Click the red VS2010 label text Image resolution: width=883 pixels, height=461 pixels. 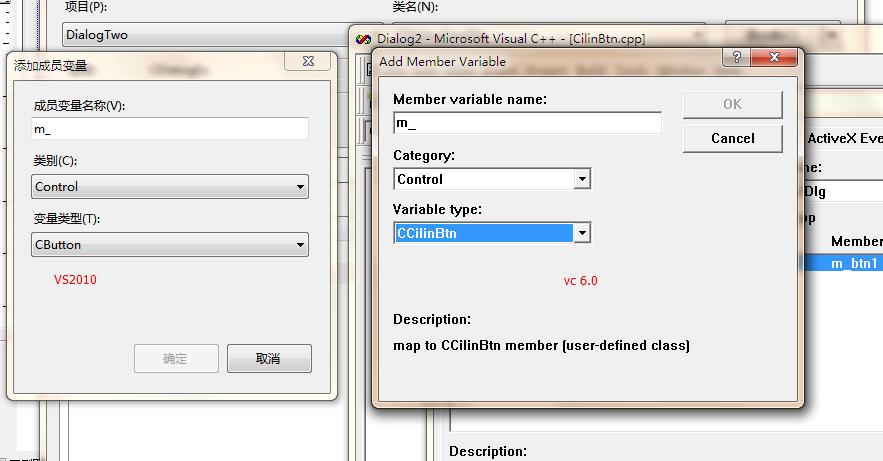(x=75, y=280)
